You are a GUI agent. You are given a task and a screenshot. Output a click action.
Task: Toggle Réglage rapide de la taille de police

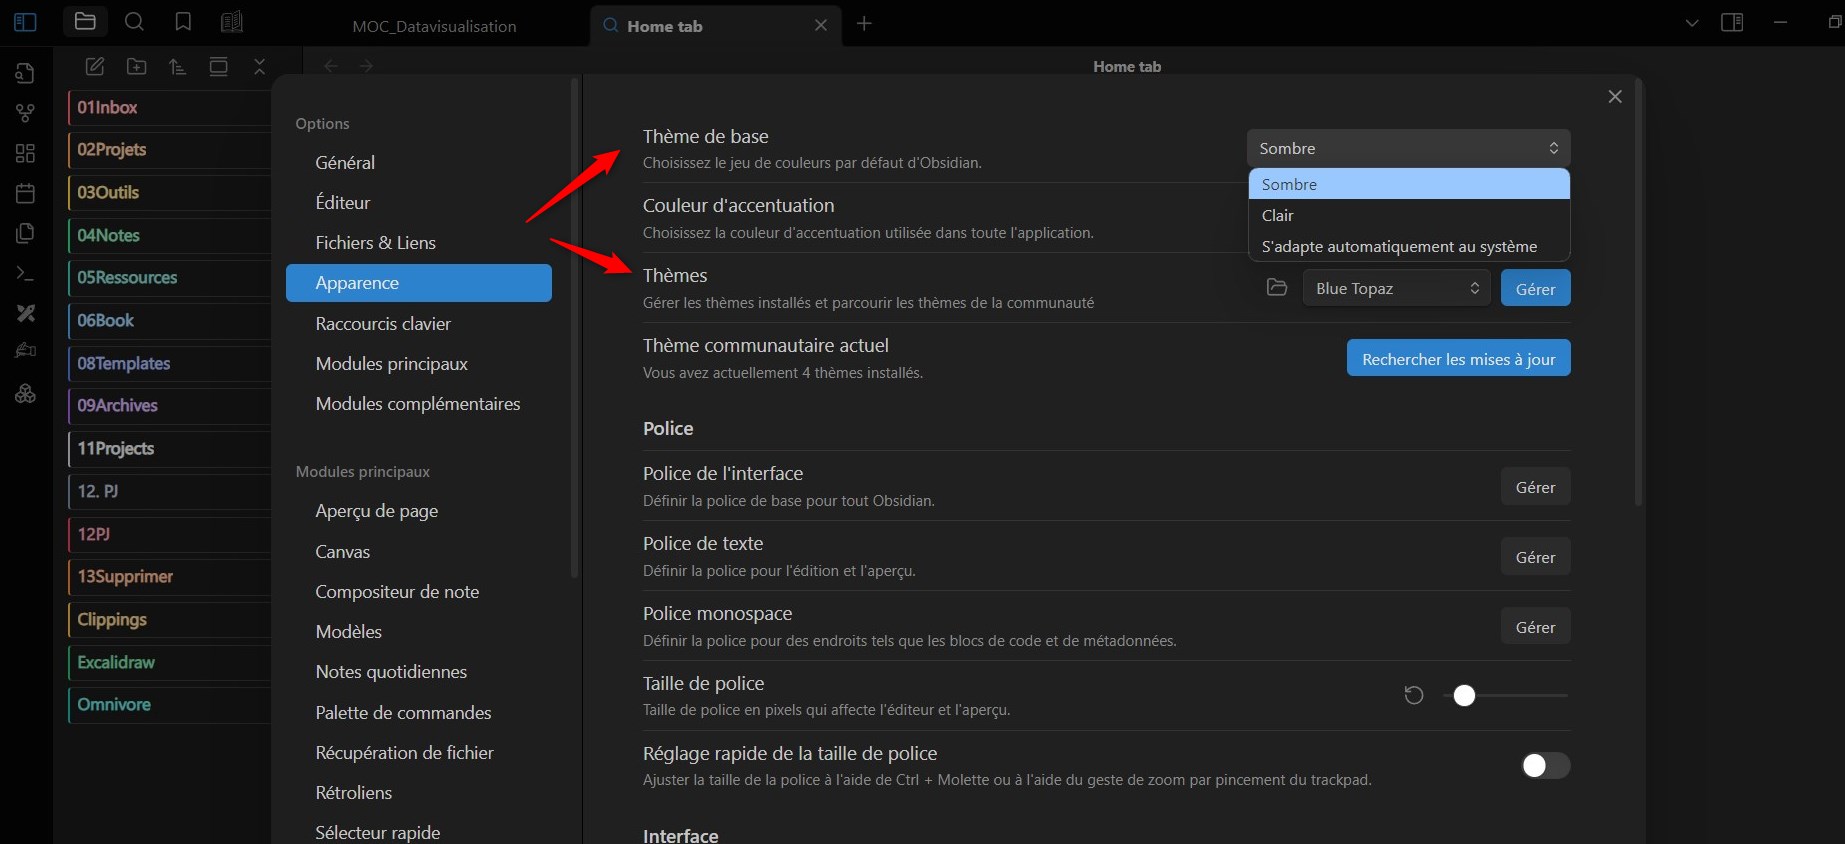1546,765
